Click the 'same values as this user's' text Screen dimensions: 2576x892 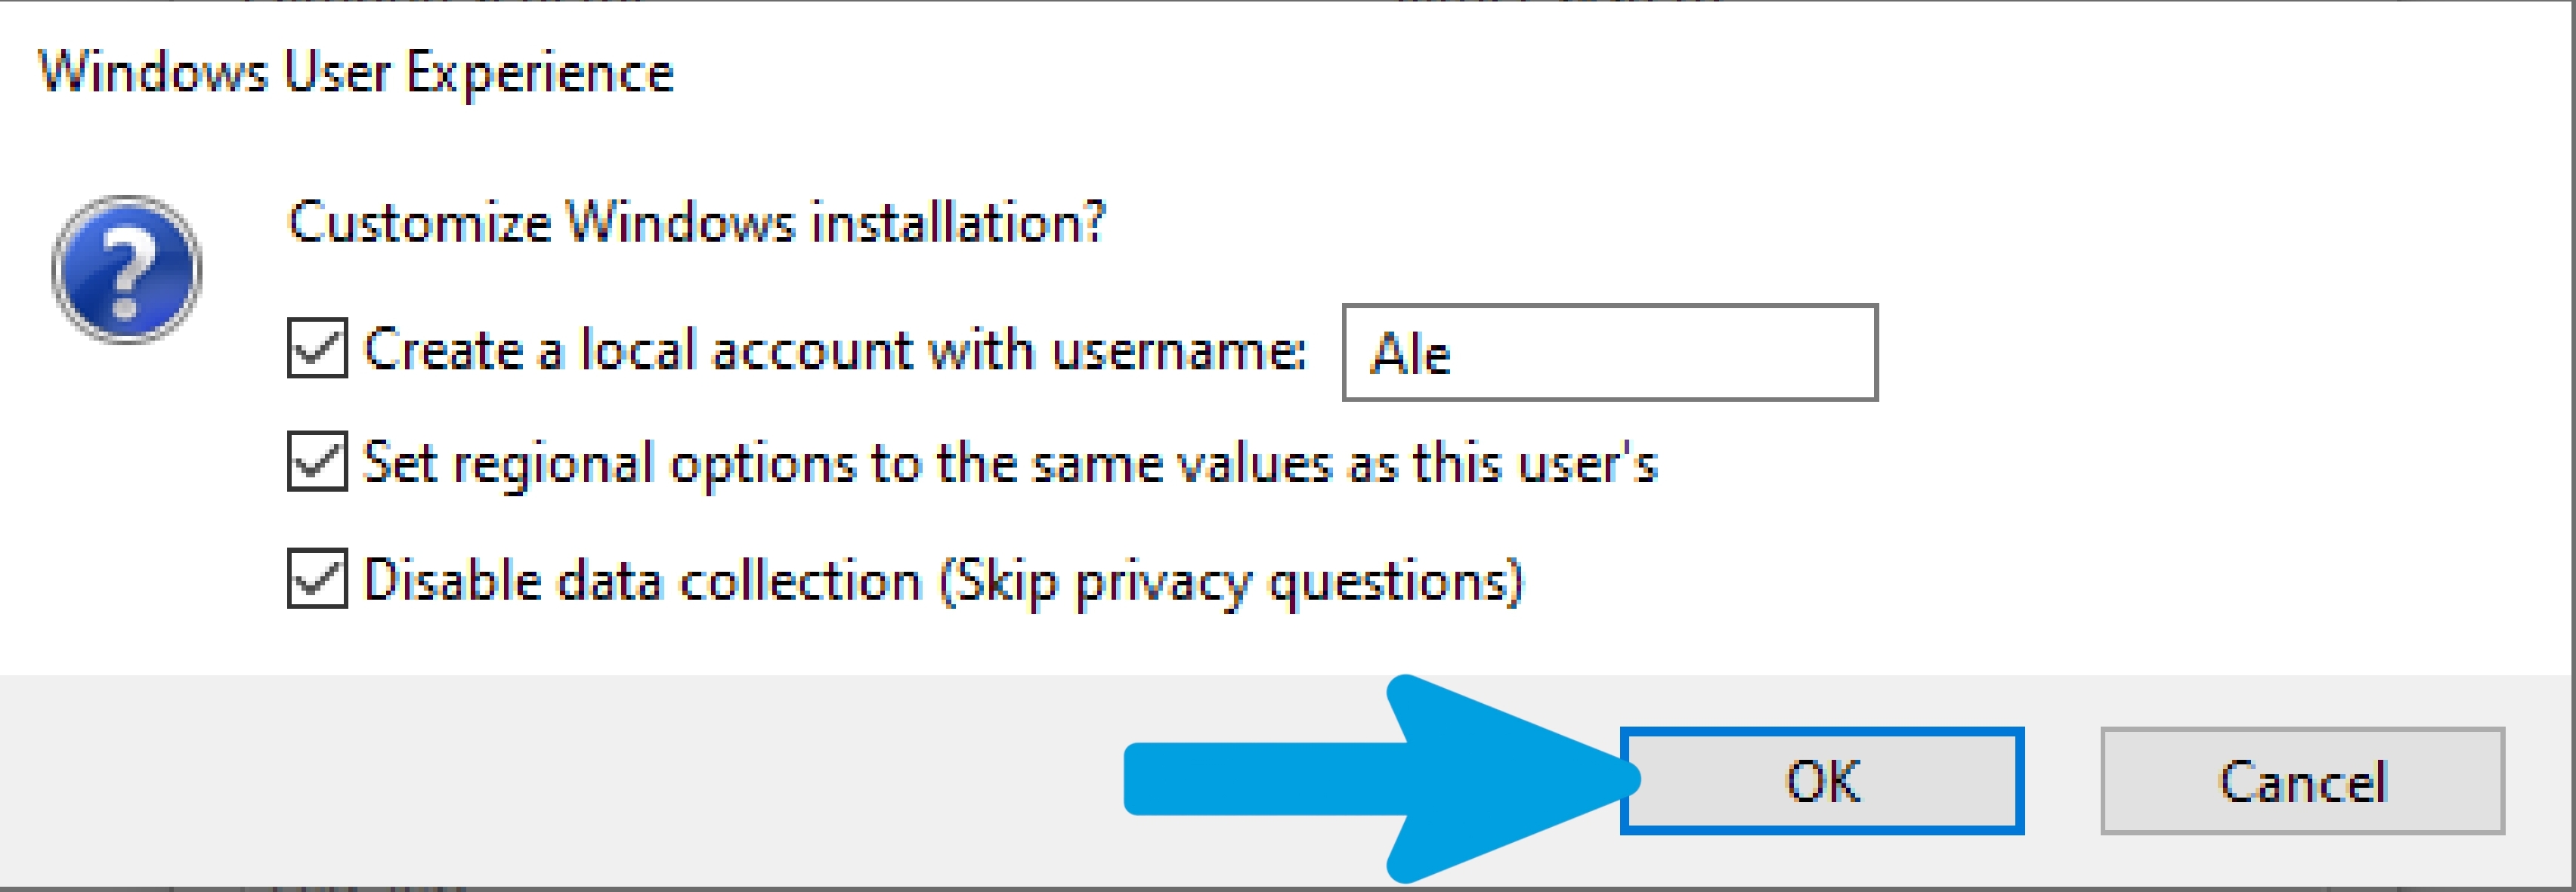[x=1345, y=464]
